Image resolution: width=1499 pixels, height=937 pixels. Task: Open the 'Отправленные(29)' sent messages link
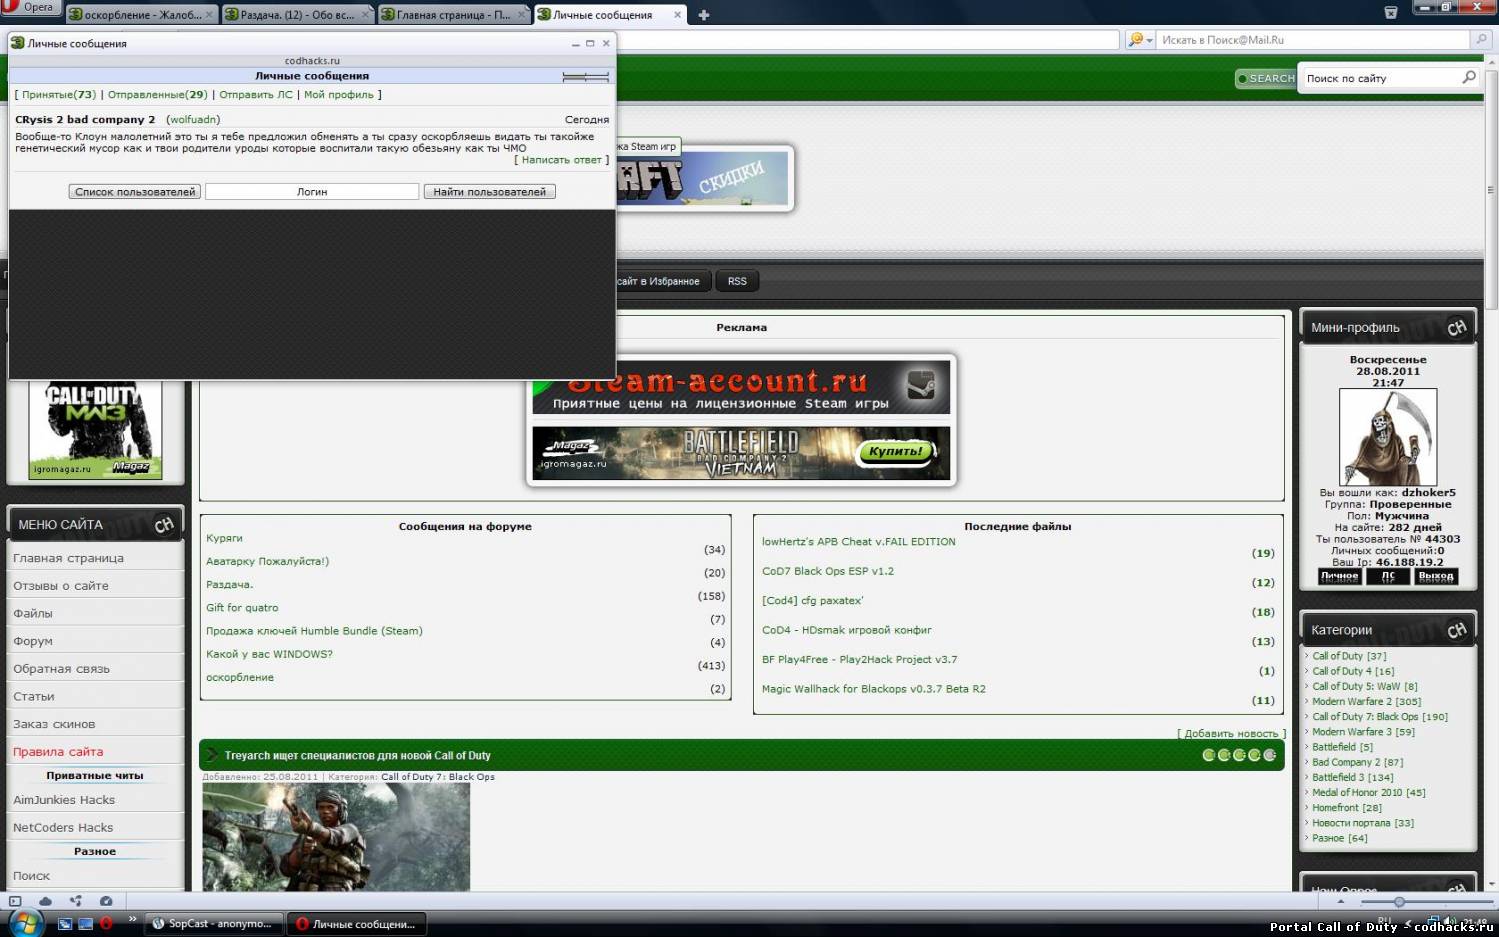157,95
